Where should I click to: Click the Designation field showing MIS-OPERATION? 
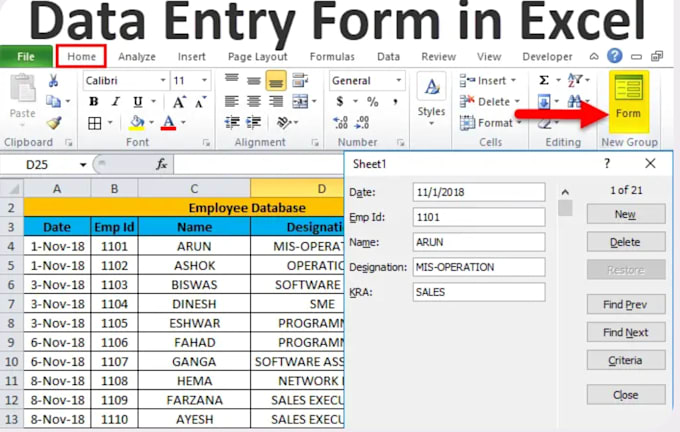479,267
